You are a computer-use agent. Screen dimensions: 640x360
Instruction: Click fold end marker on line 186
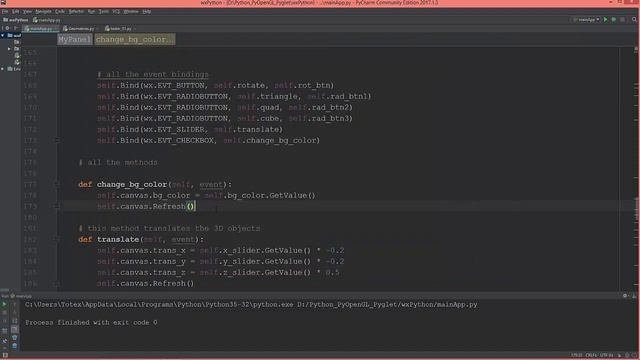(57, 284)
